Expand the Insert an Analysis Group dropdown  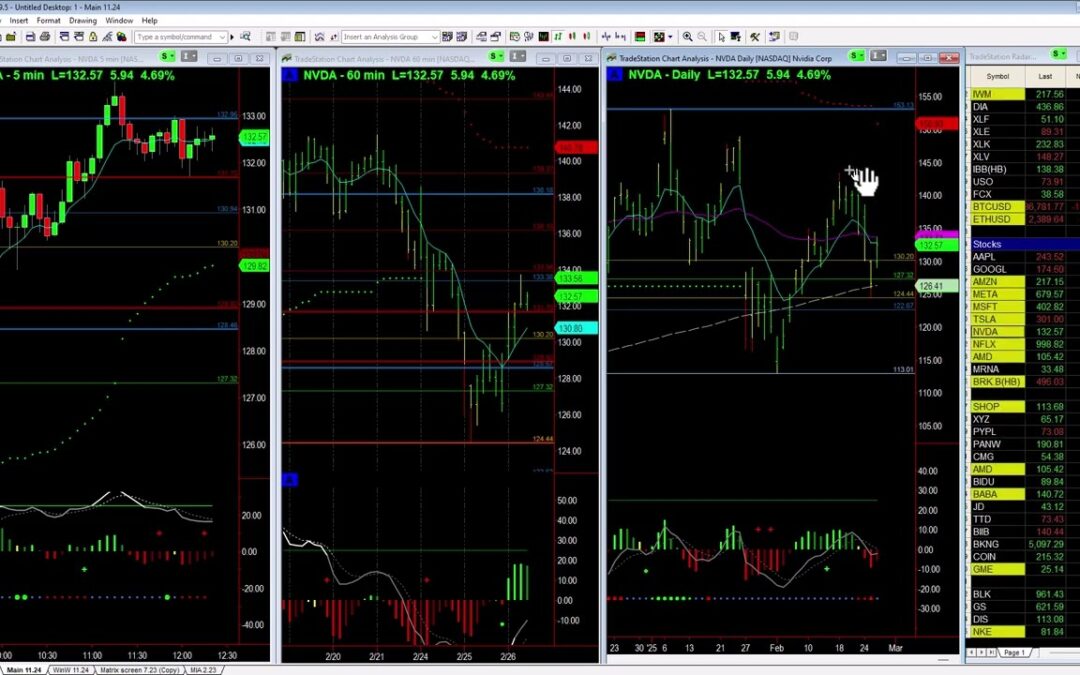[434, 37]
